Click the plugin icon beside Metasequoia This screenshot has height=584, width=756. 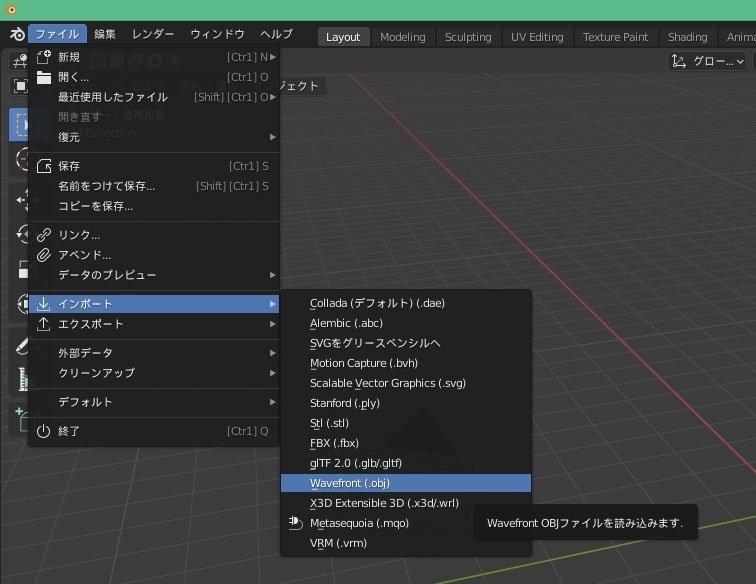295,523
